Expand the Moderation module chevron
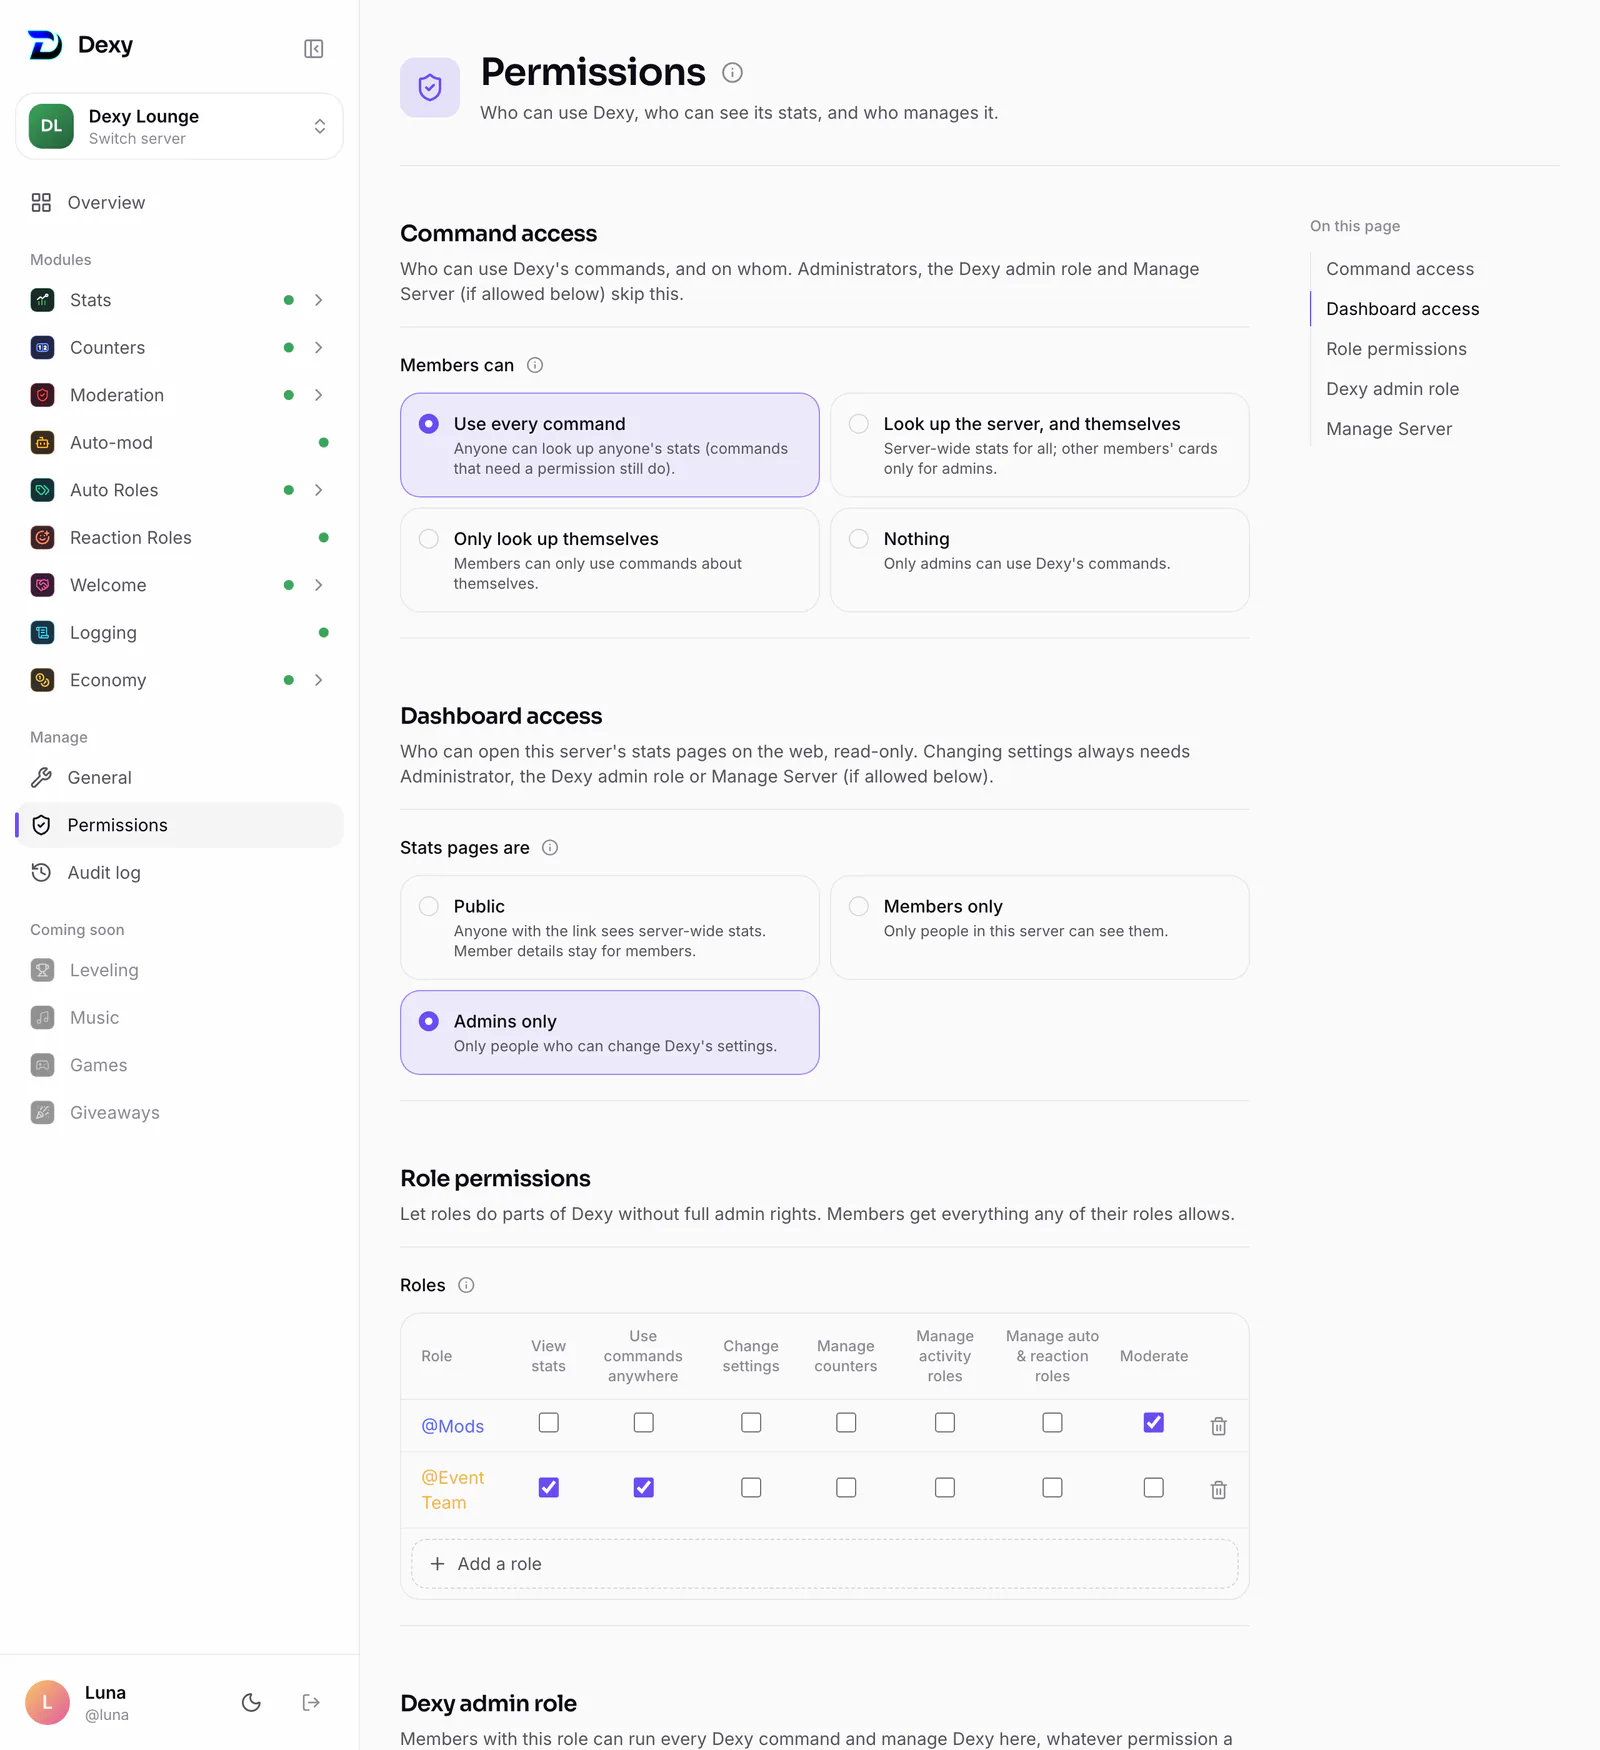This screenshot has height=1750, width=1600. [318, 395]
